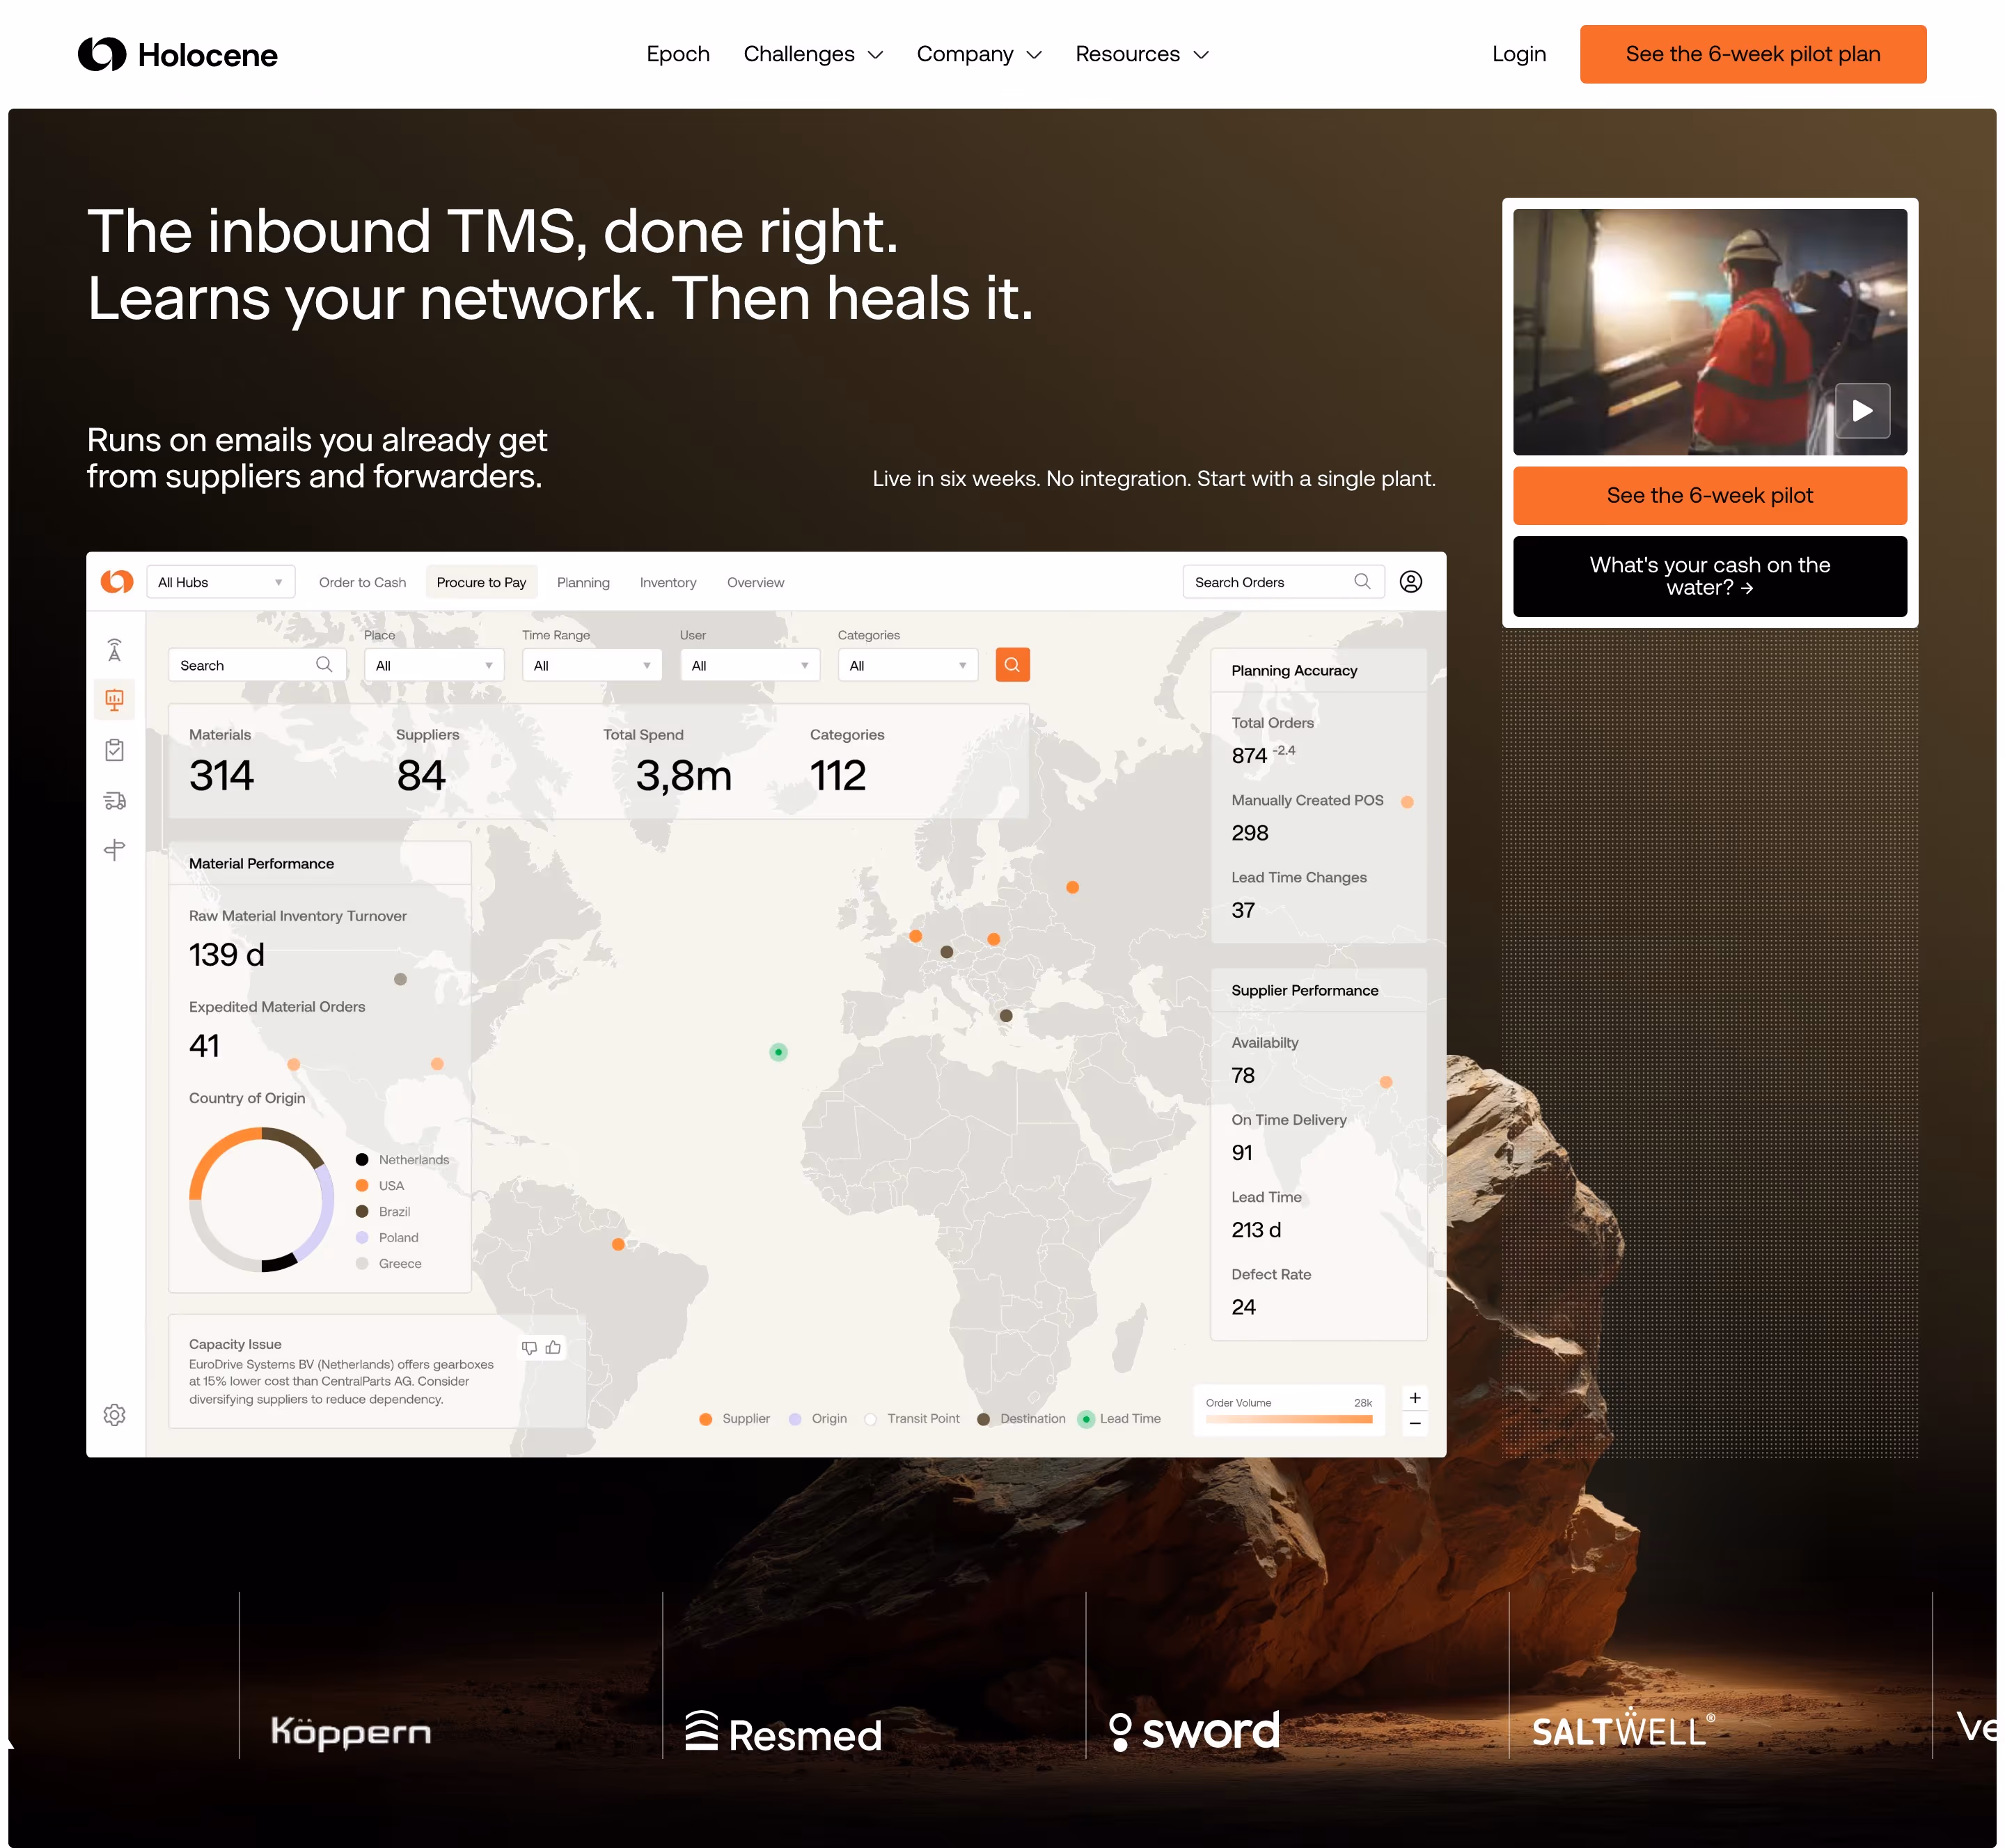This screenshot has width=2005, height=1848.
Task: Click the Login link
Action: [1518, 54]
